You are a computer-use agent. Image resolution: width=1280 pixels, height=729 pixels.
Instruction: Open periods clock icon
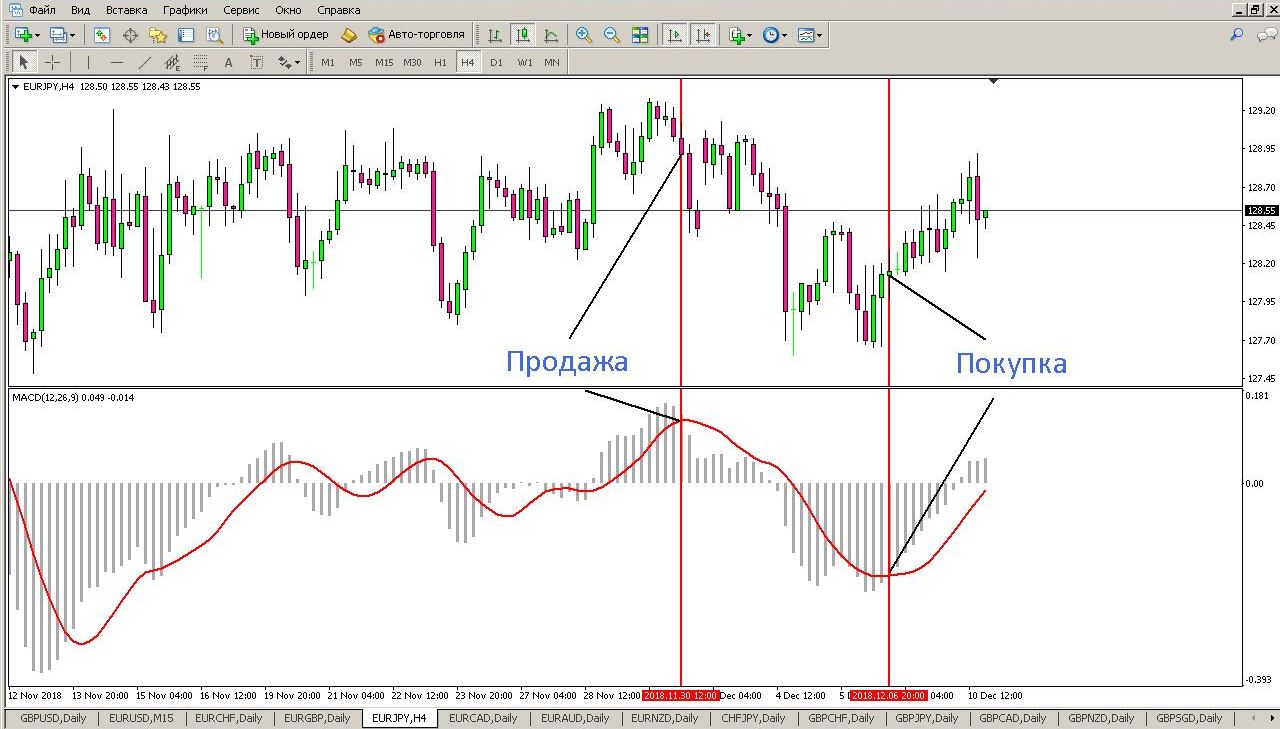(x=770, y=35)
